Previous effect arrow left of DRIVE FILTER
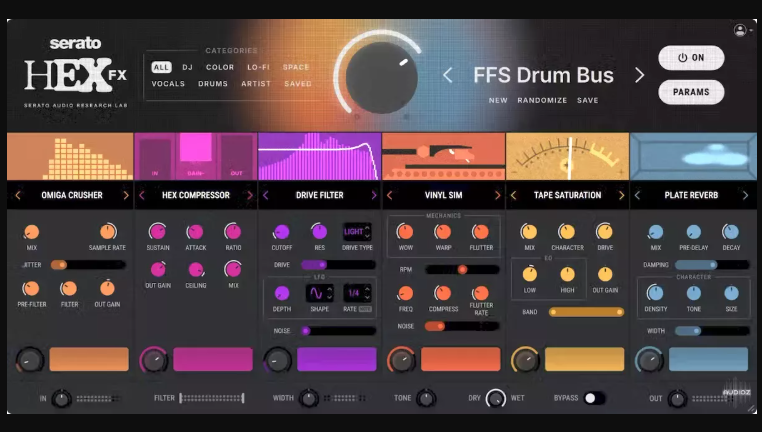762x432 pixels. click(266, 195)
